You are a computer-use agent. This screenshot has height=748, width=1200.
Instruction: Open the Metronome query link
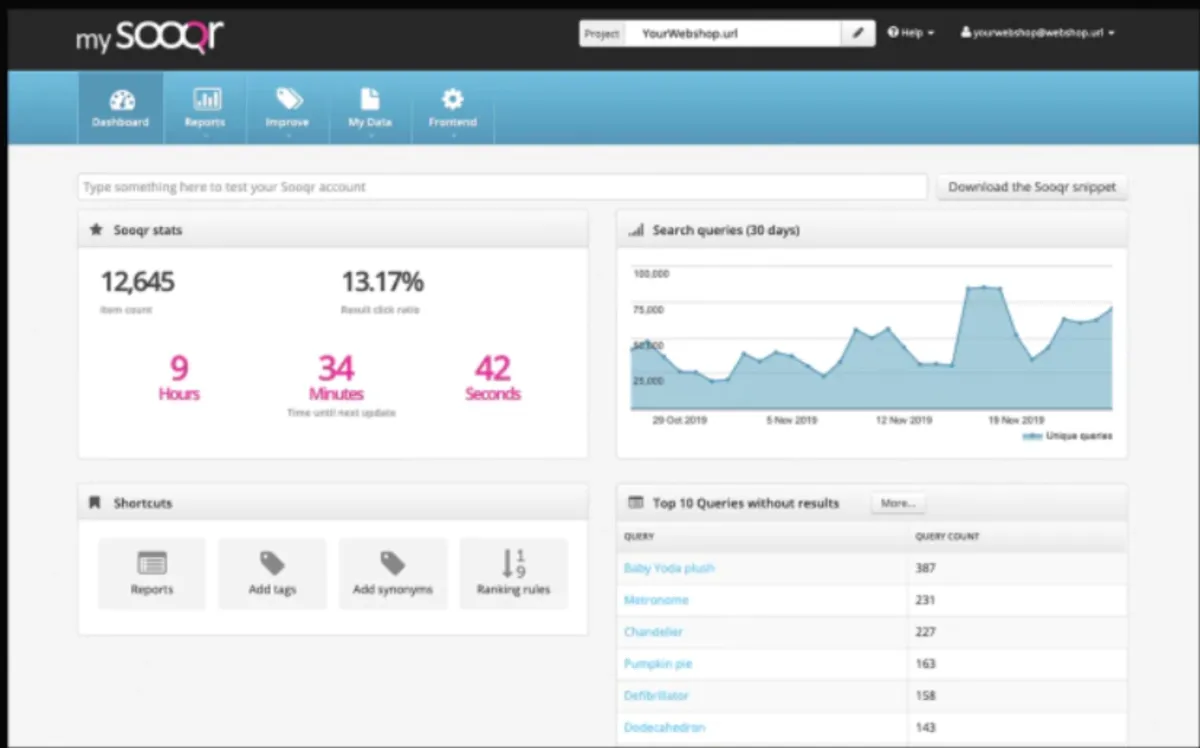(x=656, y=600)
